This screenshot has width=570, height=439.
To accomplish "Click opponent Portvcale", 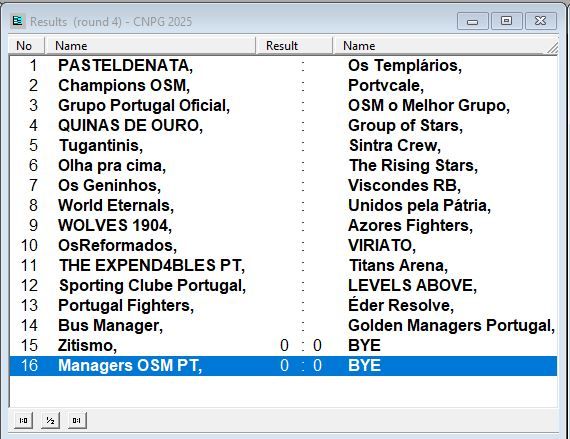I will (x=386, y=85).
